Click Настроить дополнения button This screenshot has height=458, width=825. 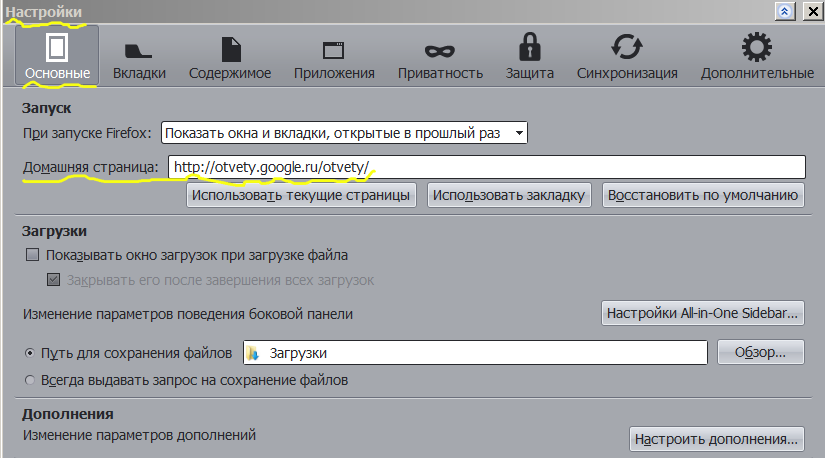point(716,439)
